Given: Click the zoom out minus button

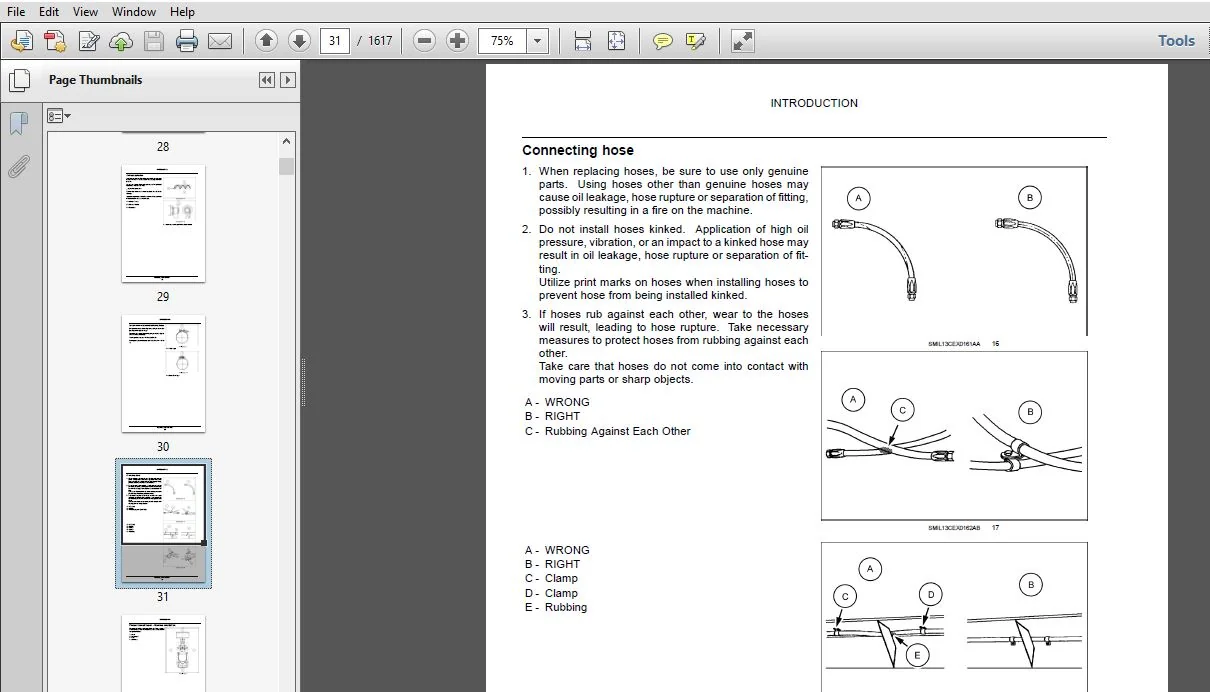Looking at the screenshot, I should click(425, 41).
